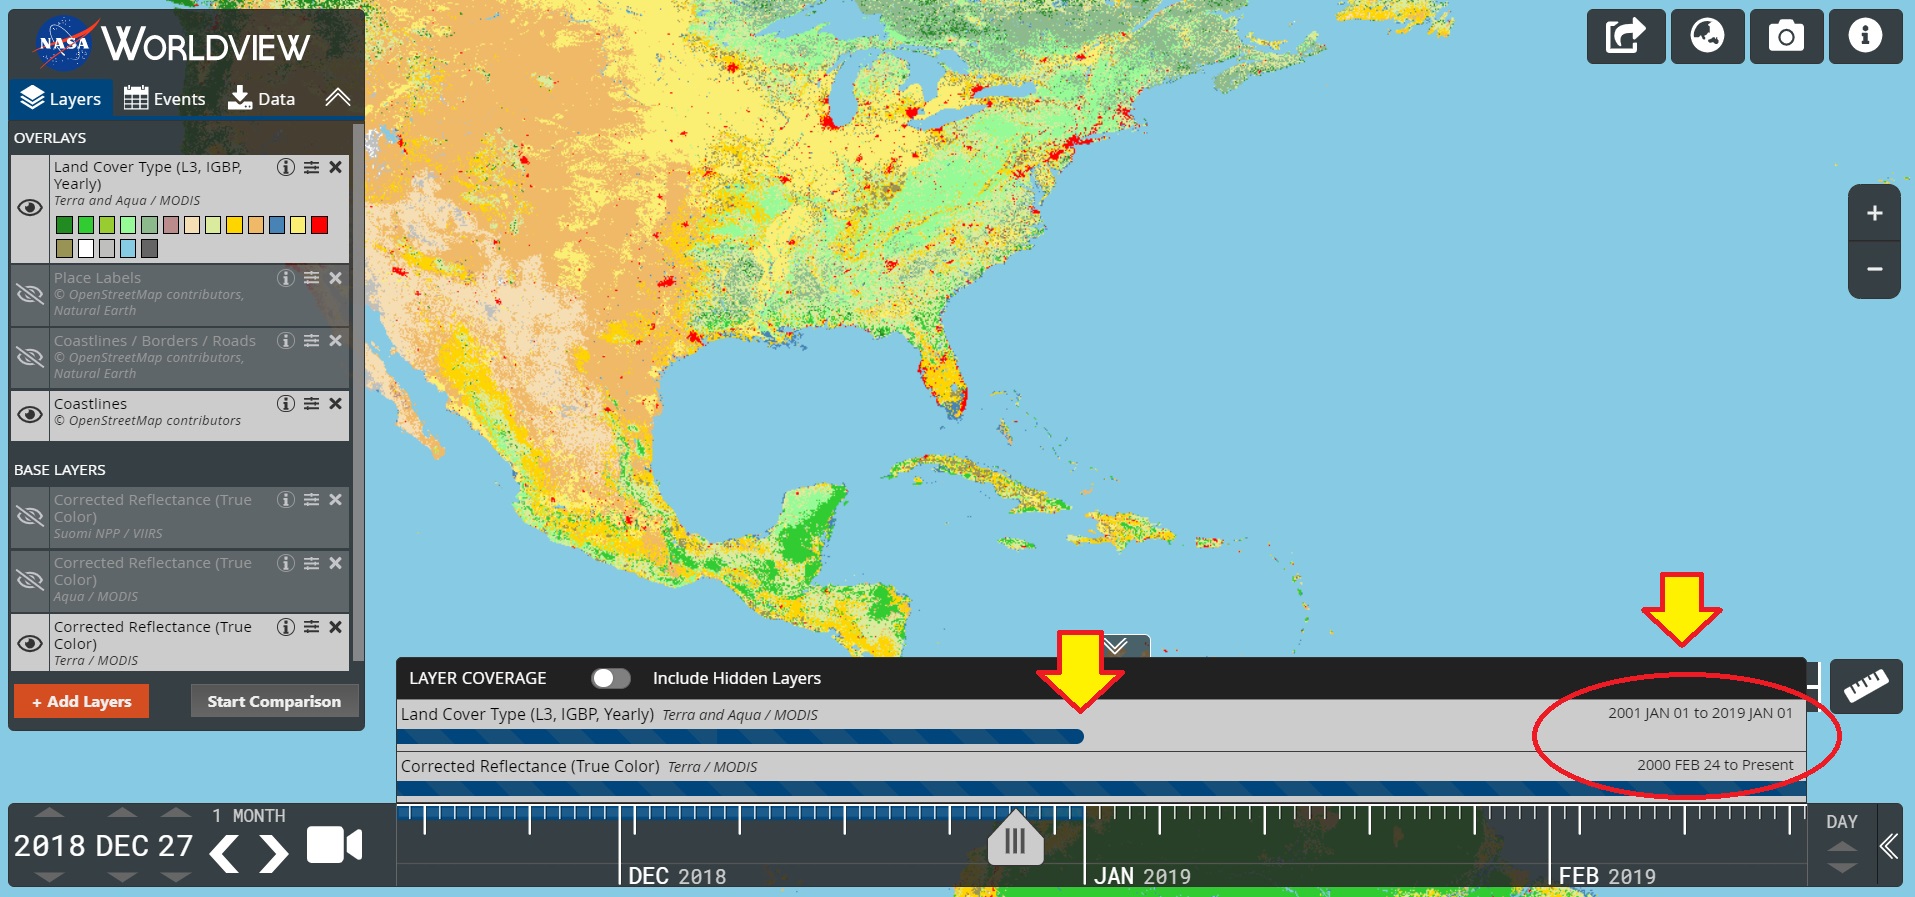Toggle Include Hidden Layers switch
The image size is (1915, 897).
click(611, 678)
